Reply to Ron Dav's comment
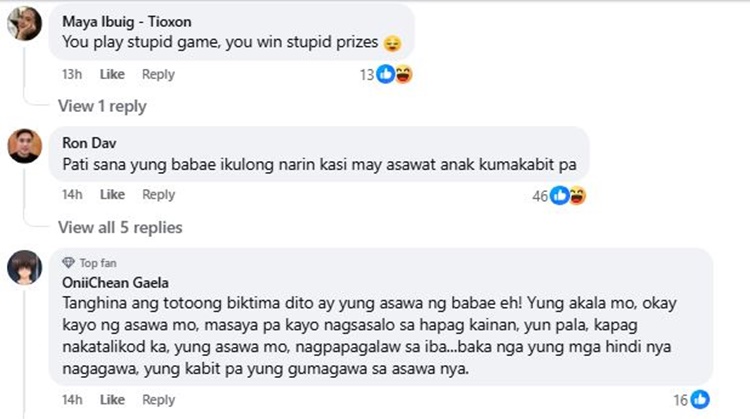Screen dimensions: 750x419 click(x=158, y=195)
